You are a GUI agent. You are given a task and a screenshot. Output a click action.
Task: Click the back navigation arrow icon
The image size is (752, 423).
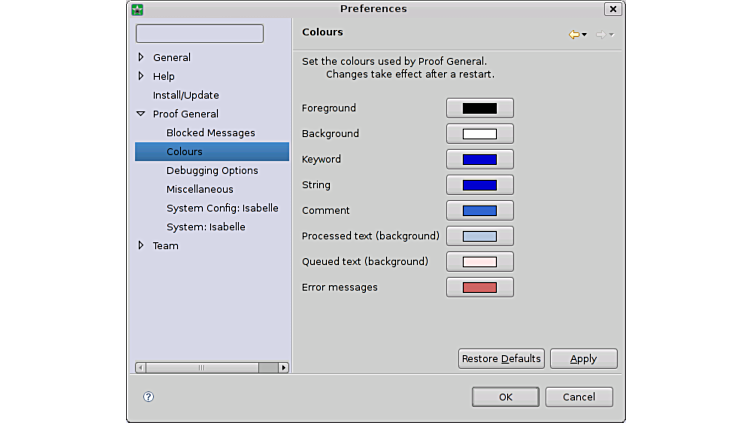574,35
